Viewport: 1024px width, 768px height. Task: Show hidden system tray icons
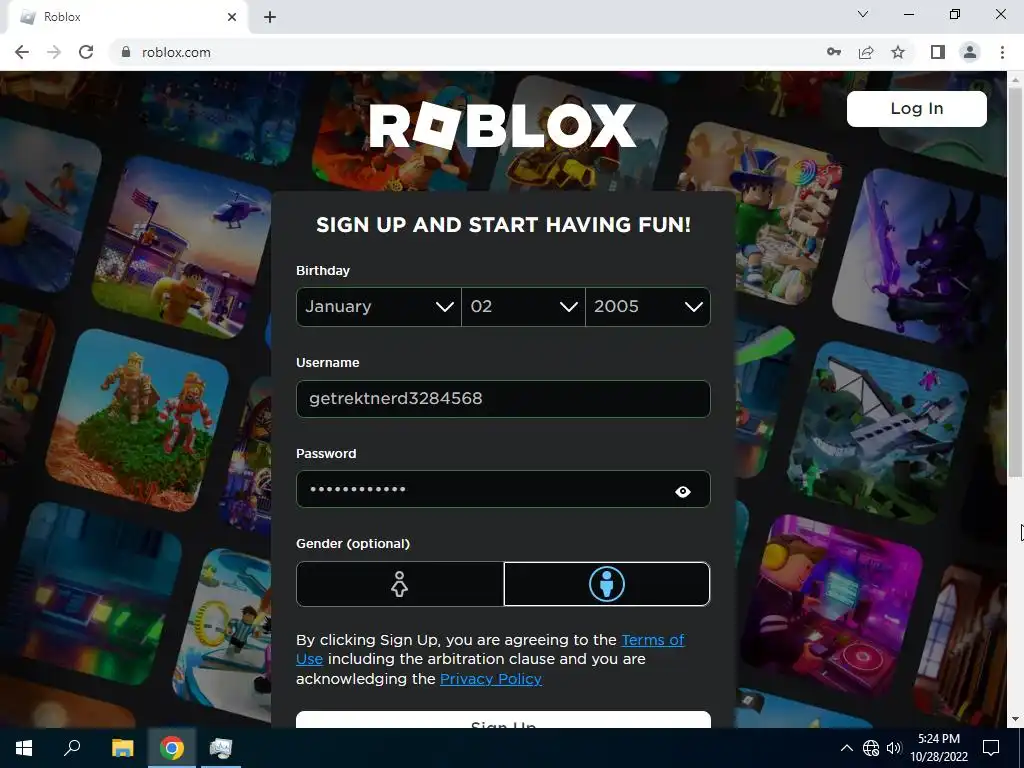point(846,748)
